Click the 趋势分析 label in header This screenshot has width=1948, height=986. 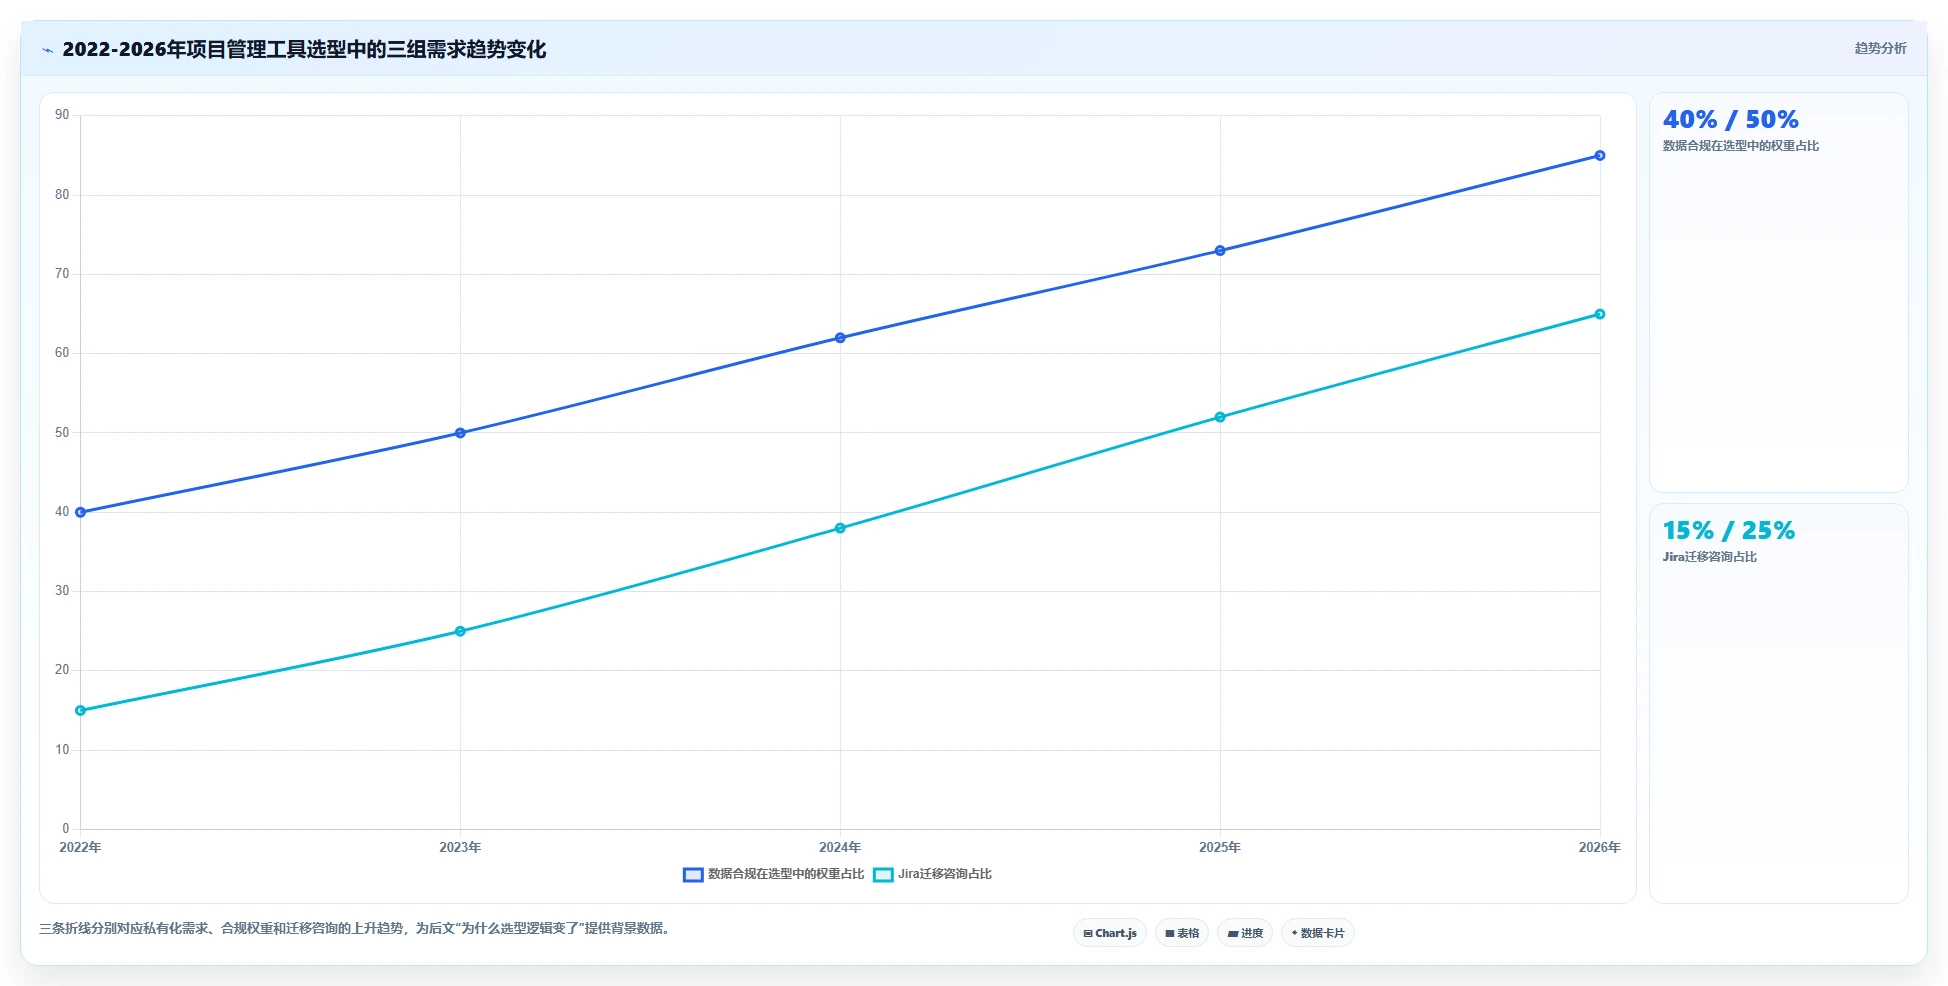[x=1880, y=48]
